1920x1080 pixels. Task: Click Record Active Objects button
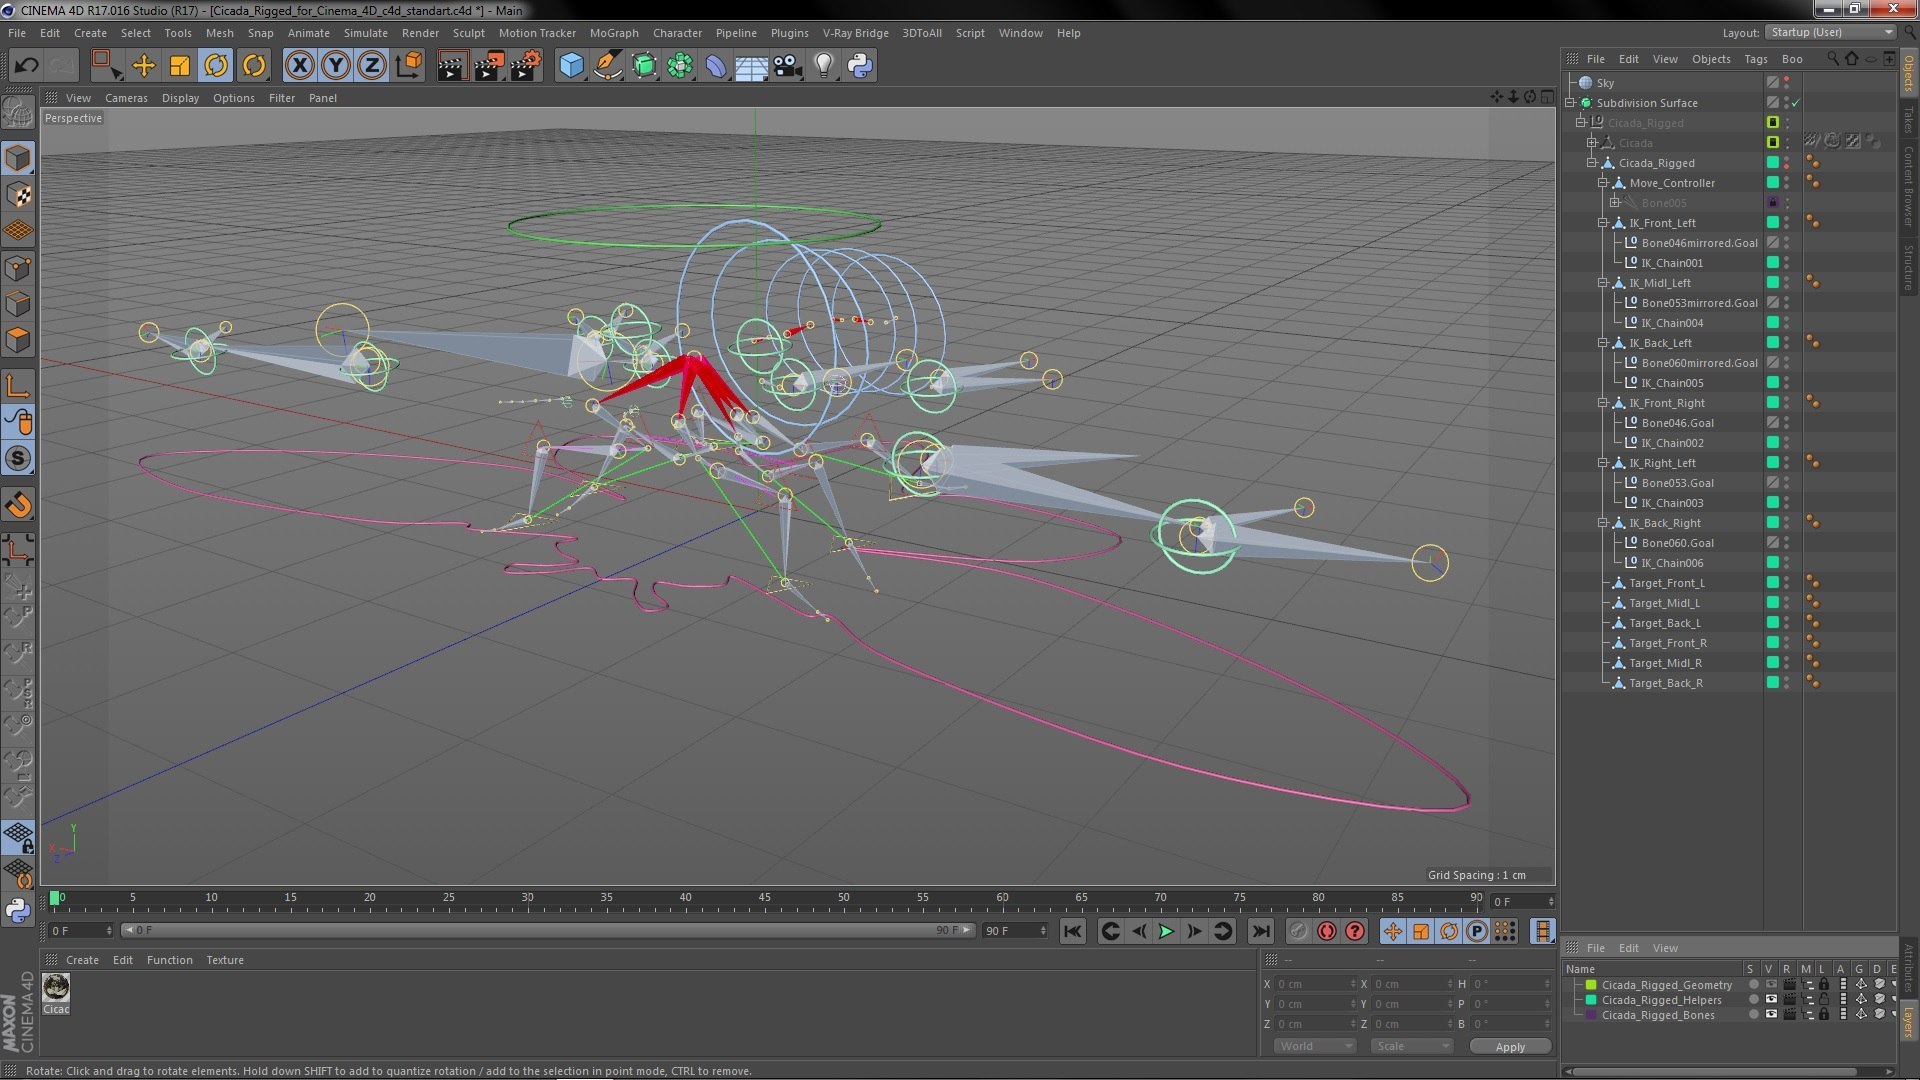click(1298, 931)
